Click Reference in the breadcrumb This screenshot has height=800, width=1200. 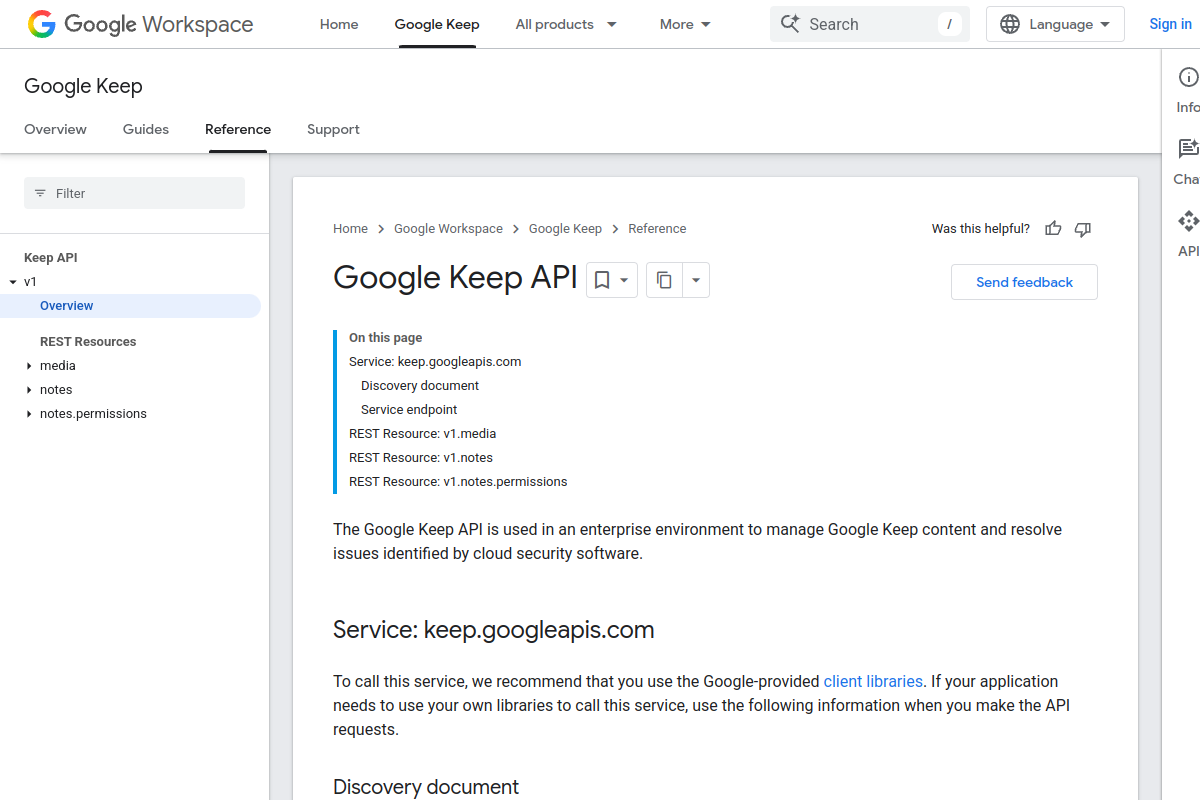[x=657, y=229]
